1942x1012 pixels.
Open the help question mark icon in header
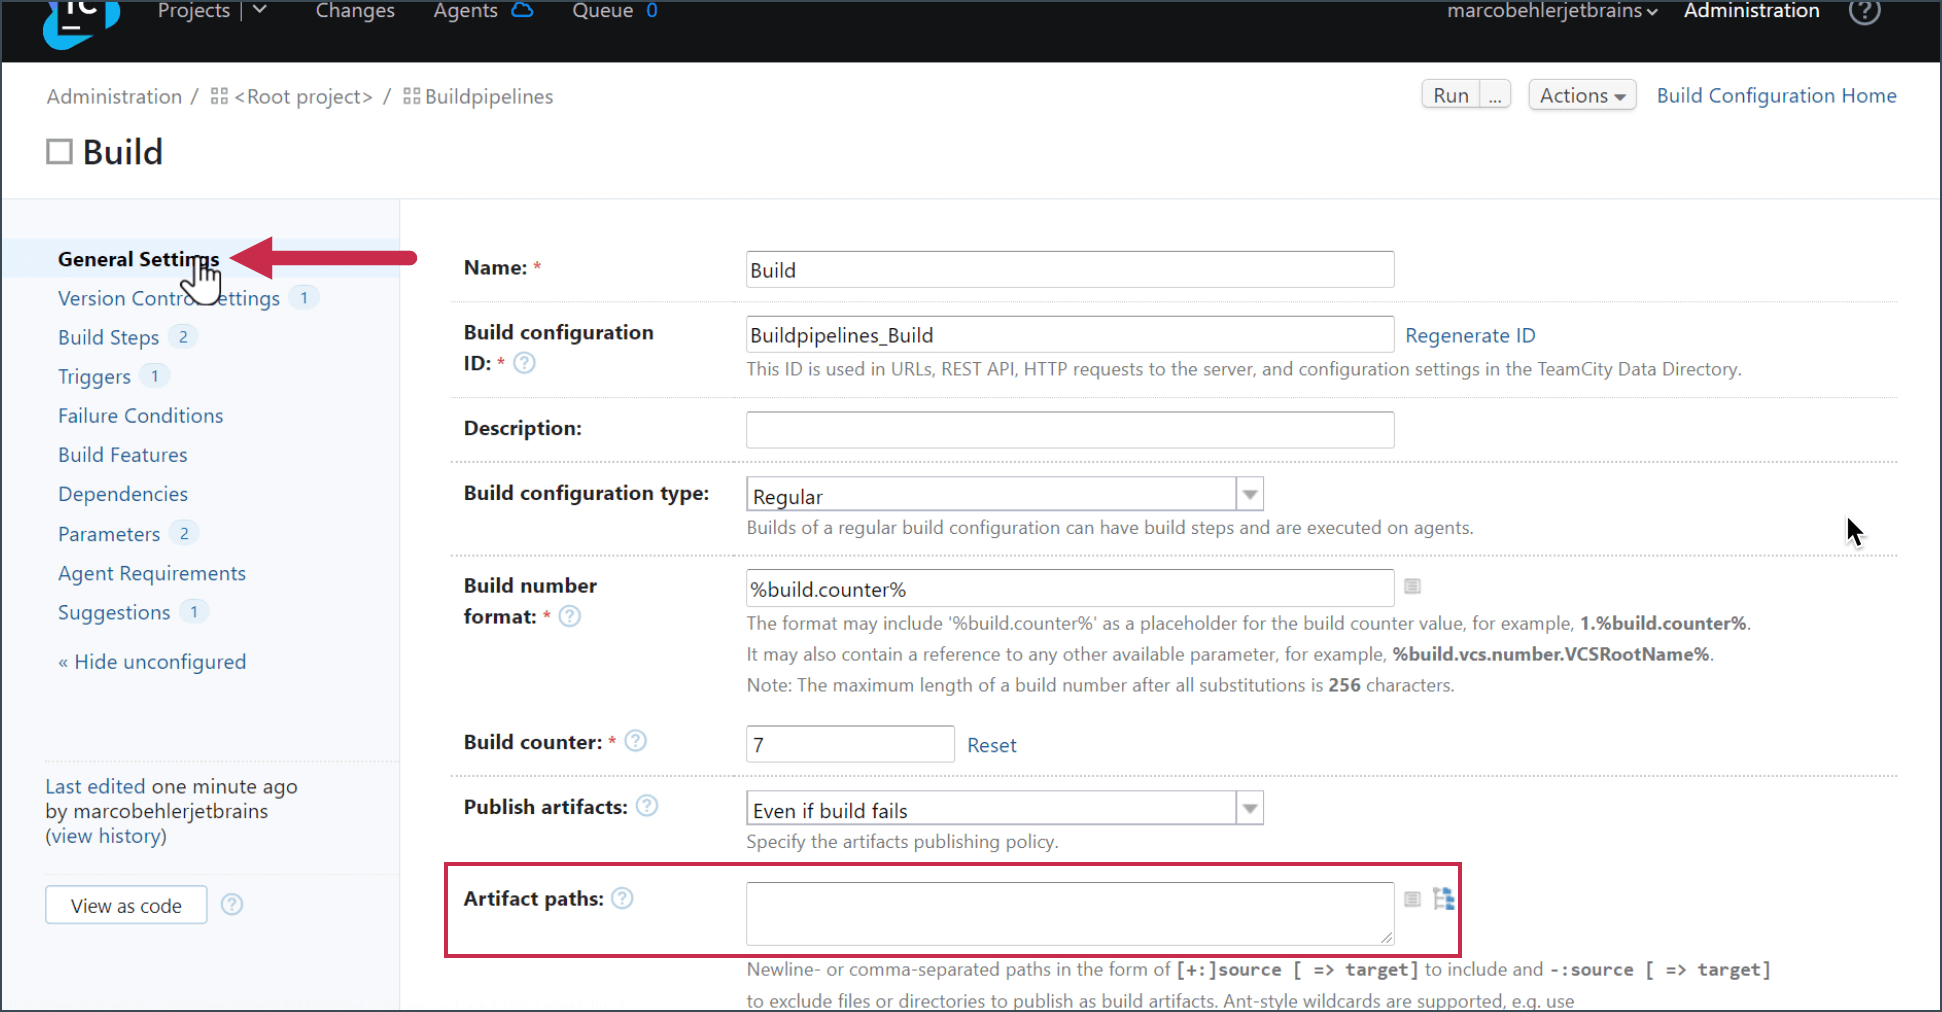(1864, 12)
